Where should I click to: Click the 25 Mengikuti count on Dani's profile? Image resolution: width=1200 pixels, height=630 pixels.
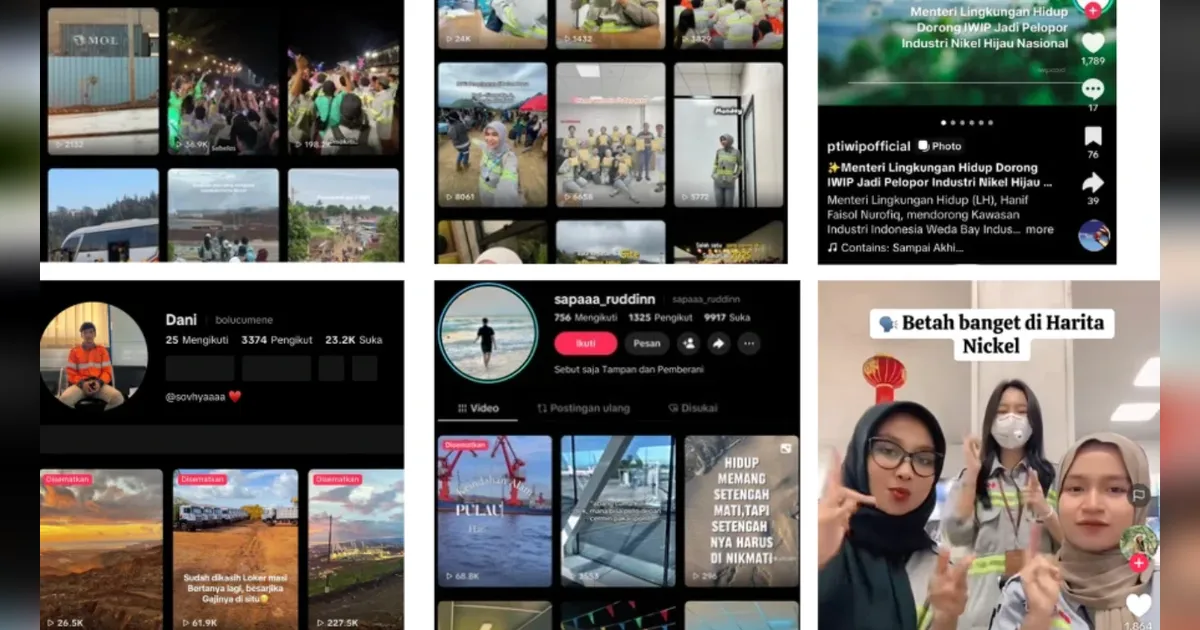[195, 341]
